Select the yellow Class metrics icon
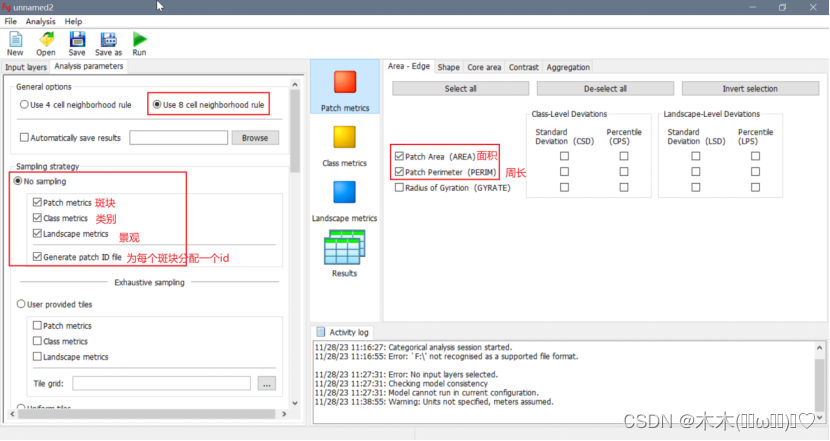This screenshot has height=441, width=830. click(345, 137)
